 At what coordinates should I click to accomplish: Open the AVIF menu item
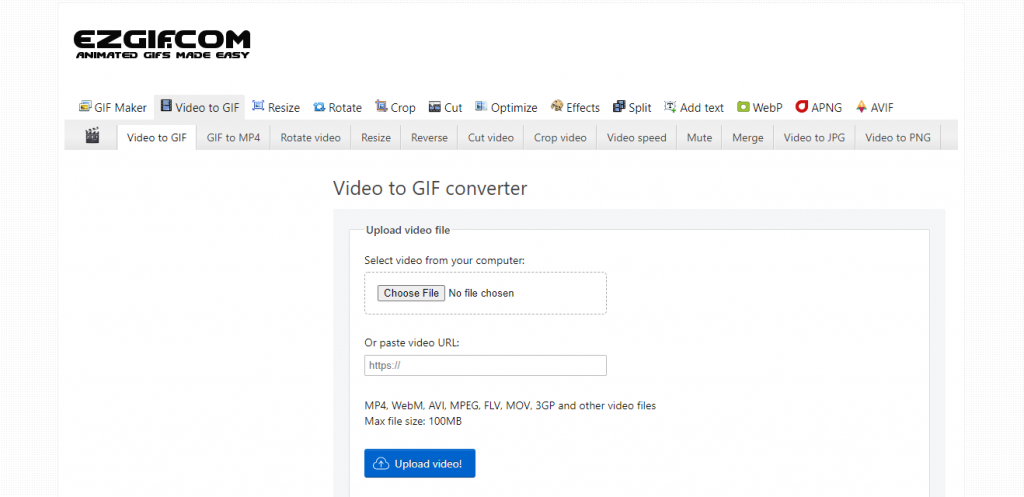pyautogui.click(x=874, y=108)
